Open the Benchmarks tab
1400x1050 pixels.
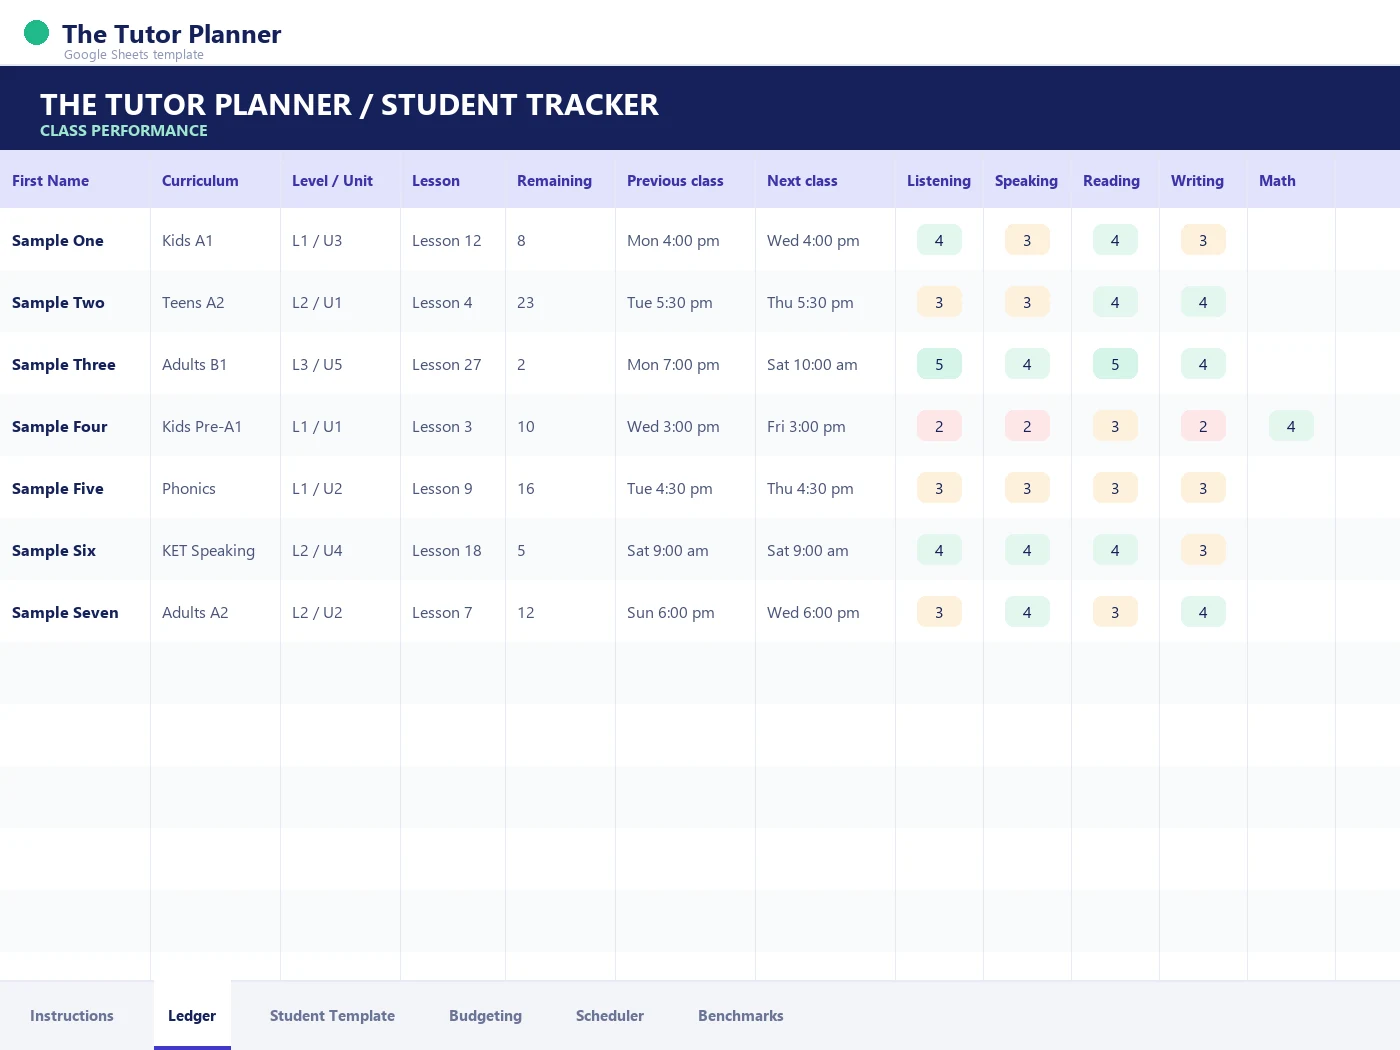[741, 1016]
